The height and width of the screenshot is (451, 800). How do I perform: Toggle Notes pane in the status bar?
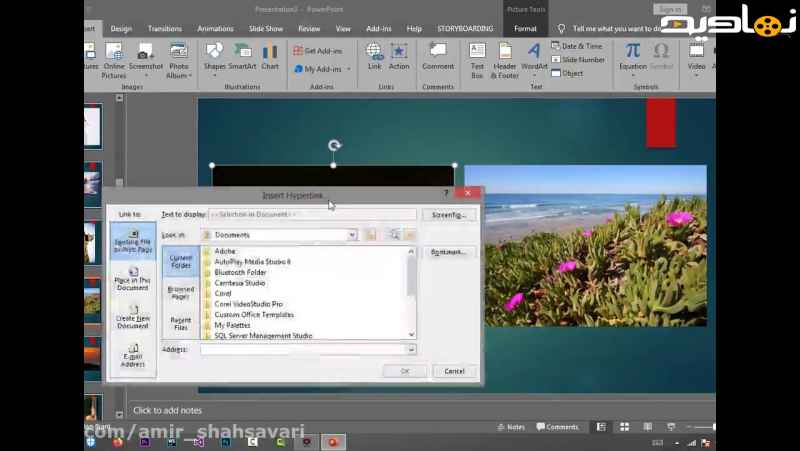tap(511, 427)
